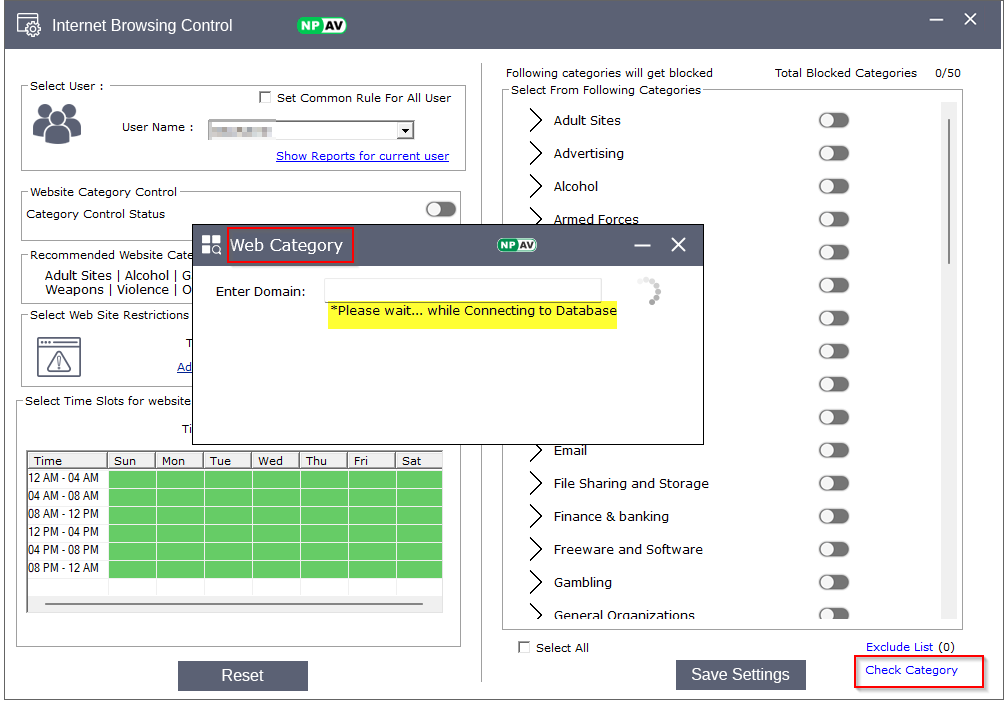Click the Internet Browsing Control gear icon

29,25
